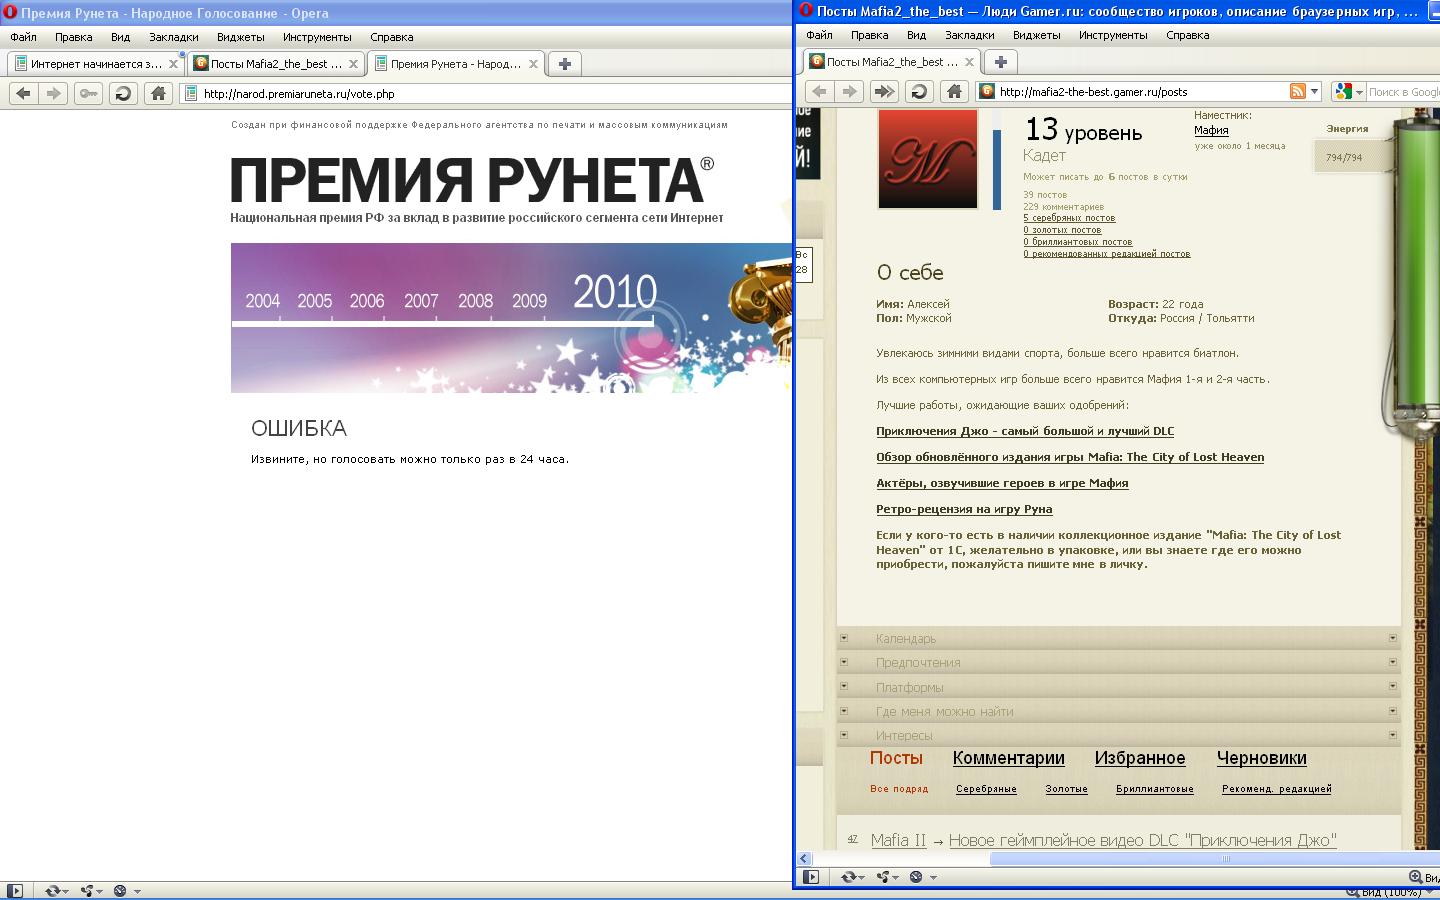This screenshot has height=900, width=1440.
Task: Click Forward arrow in right Opera window
Action: [x=850, y=91]
